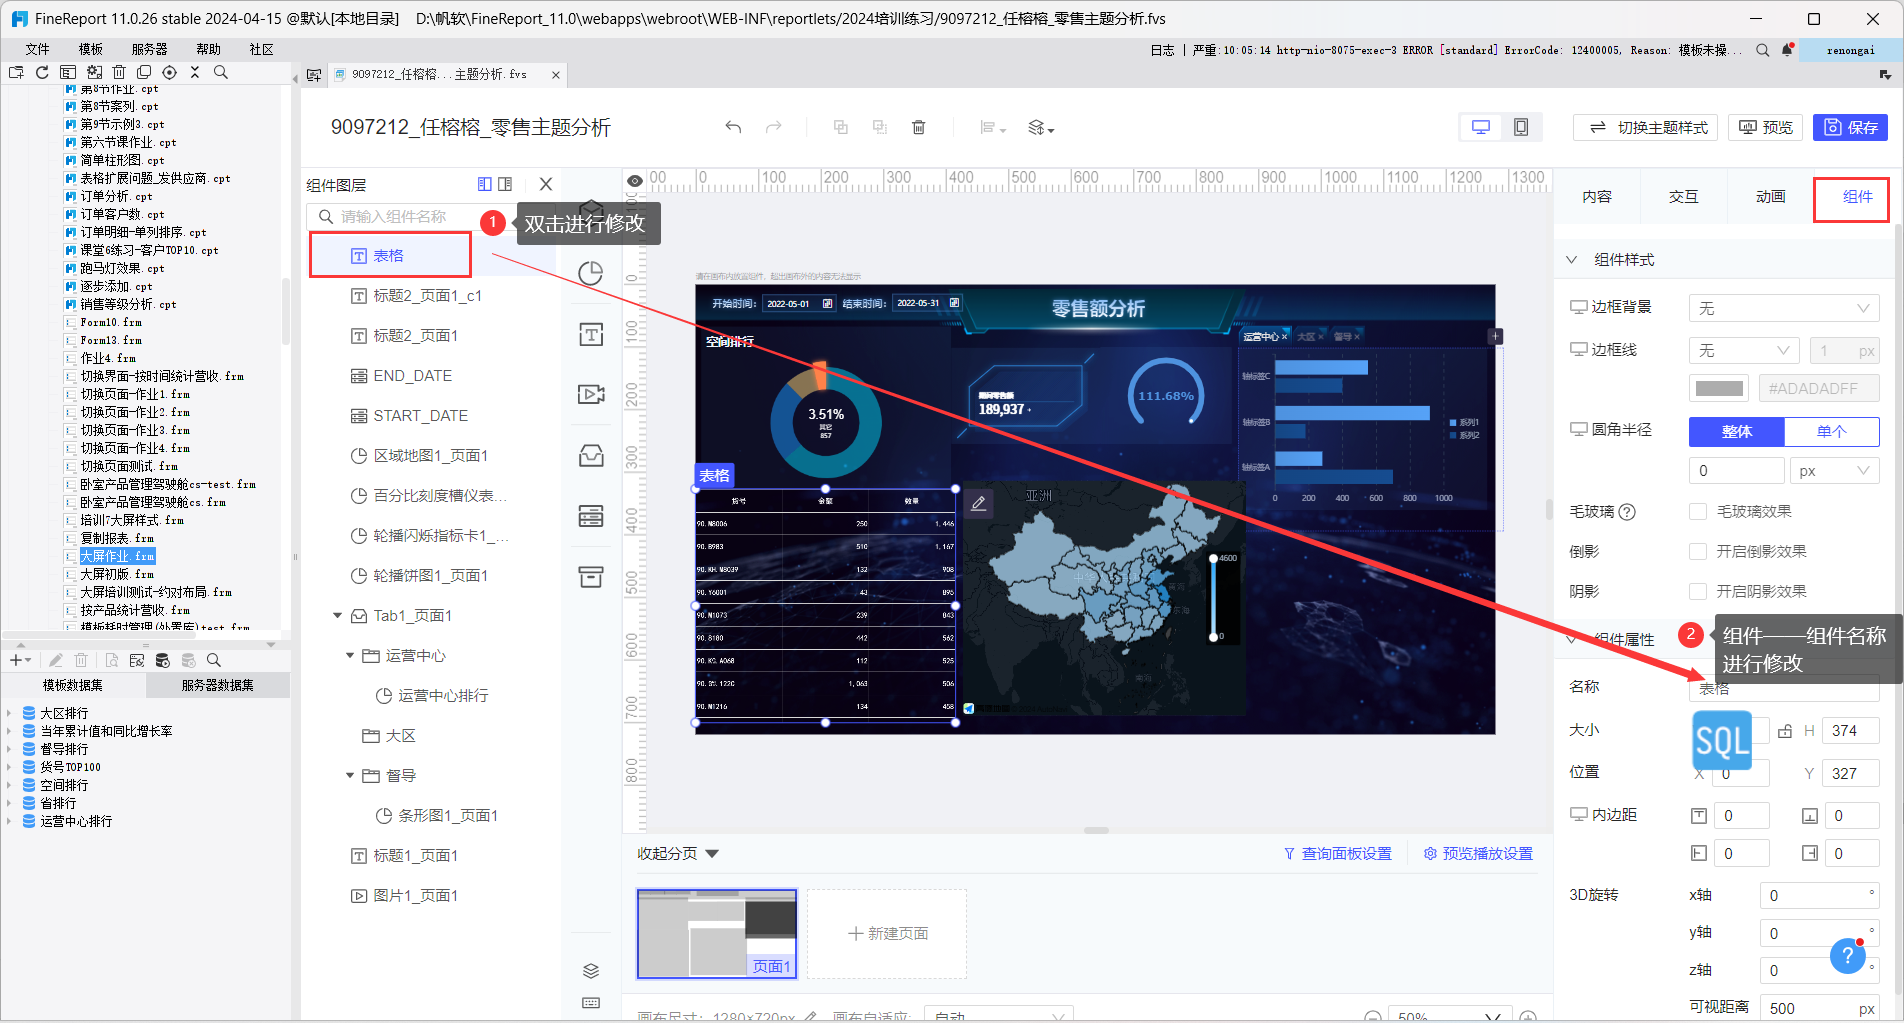
Task: Select the report/table component tool in sidebar
Action: pos(591,516)
